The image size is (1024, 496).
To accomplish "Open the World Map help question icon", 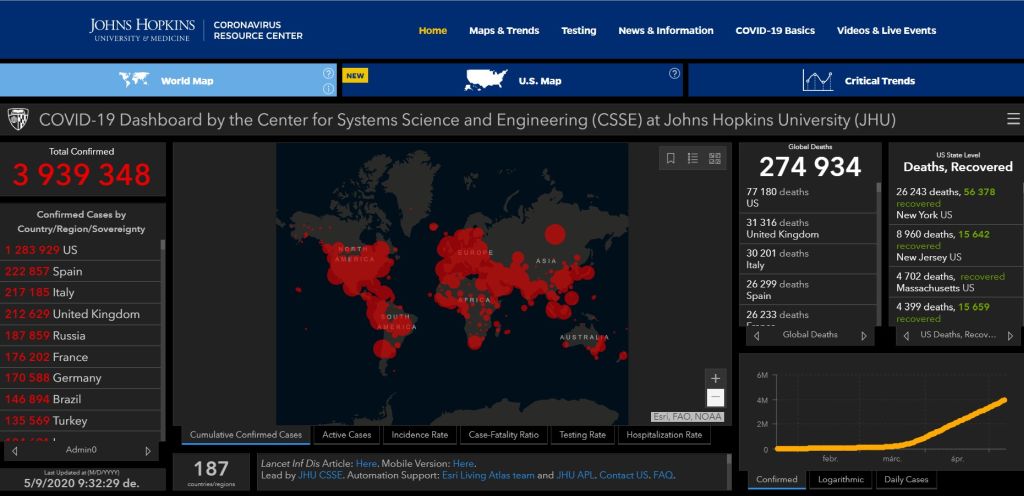I will click(328, 73).
